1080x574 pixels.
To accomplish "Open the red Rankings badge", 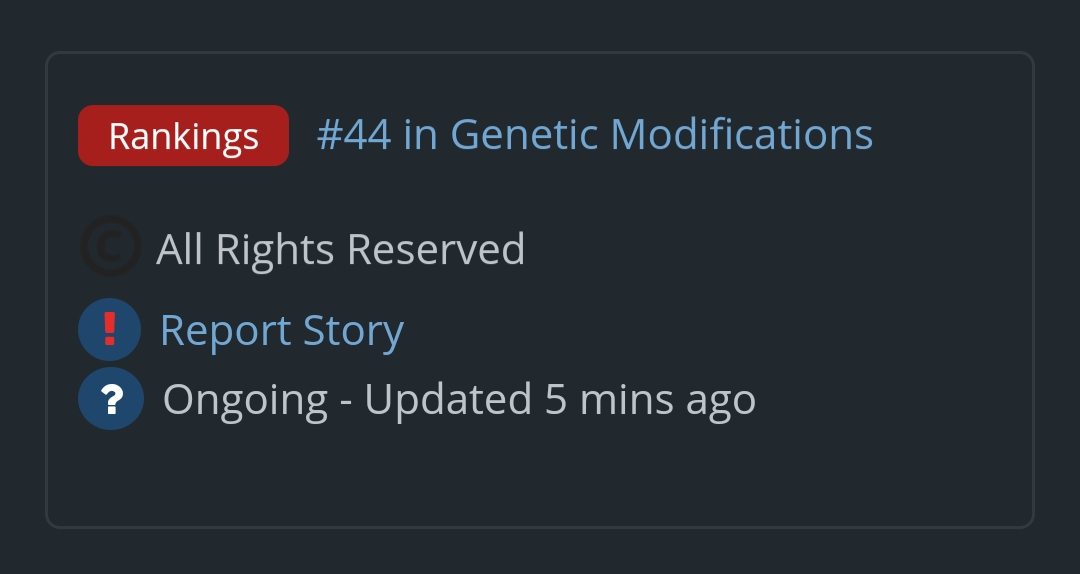I will click(x=183, y=135).
